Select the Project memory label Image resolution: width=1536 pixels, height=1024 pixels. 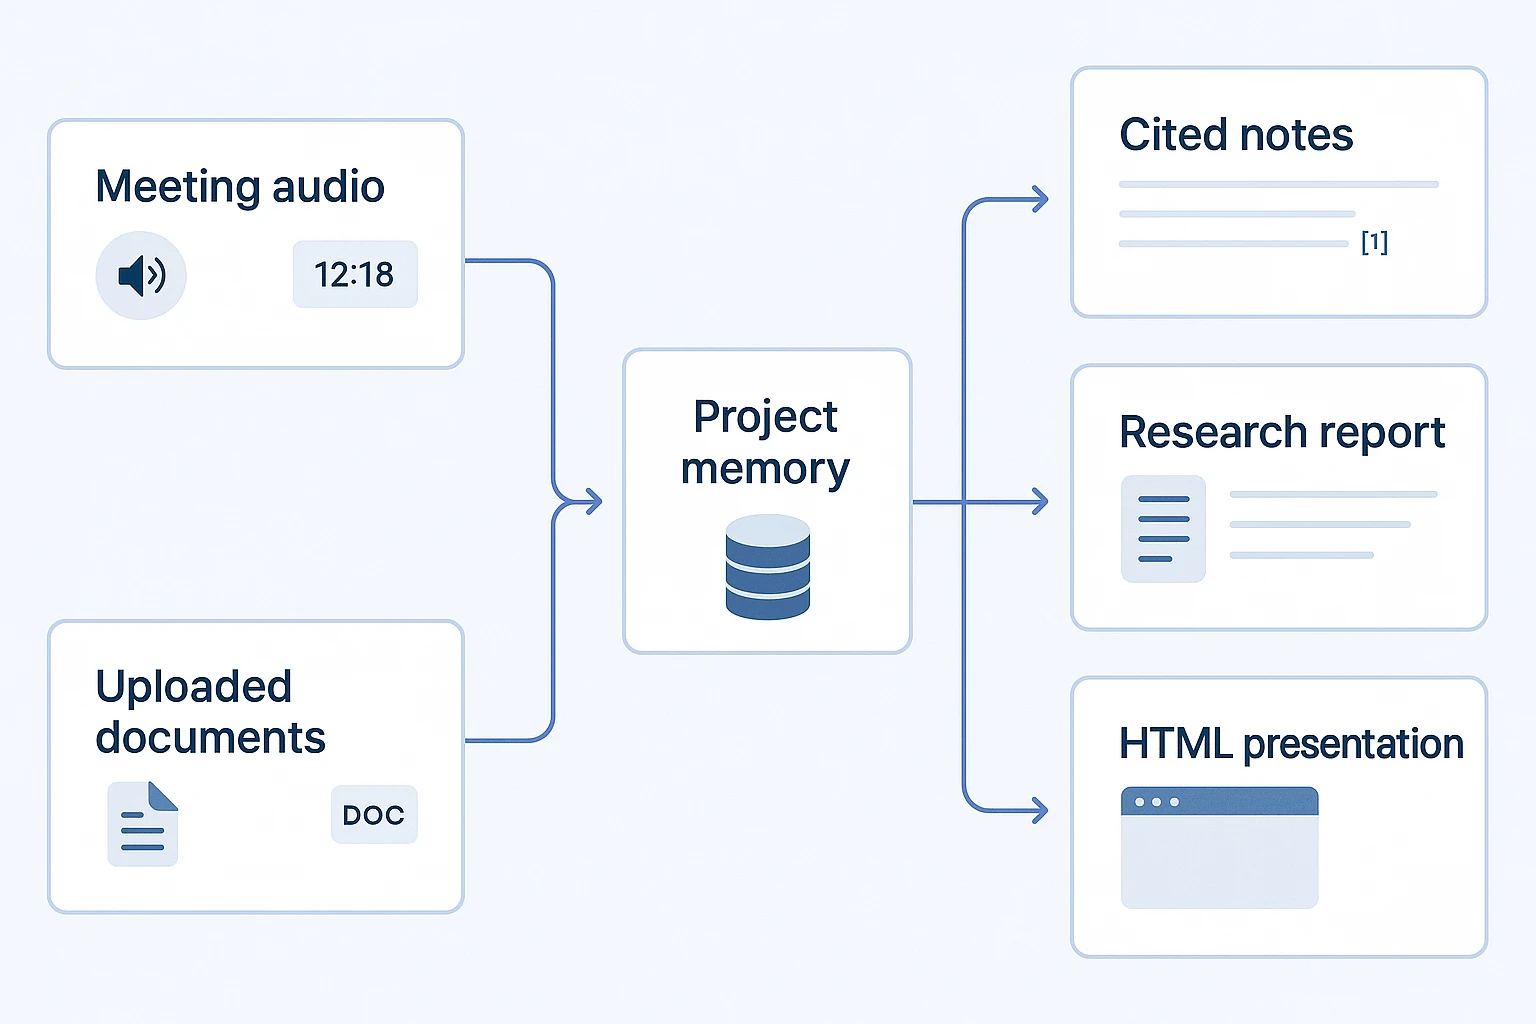766,443
